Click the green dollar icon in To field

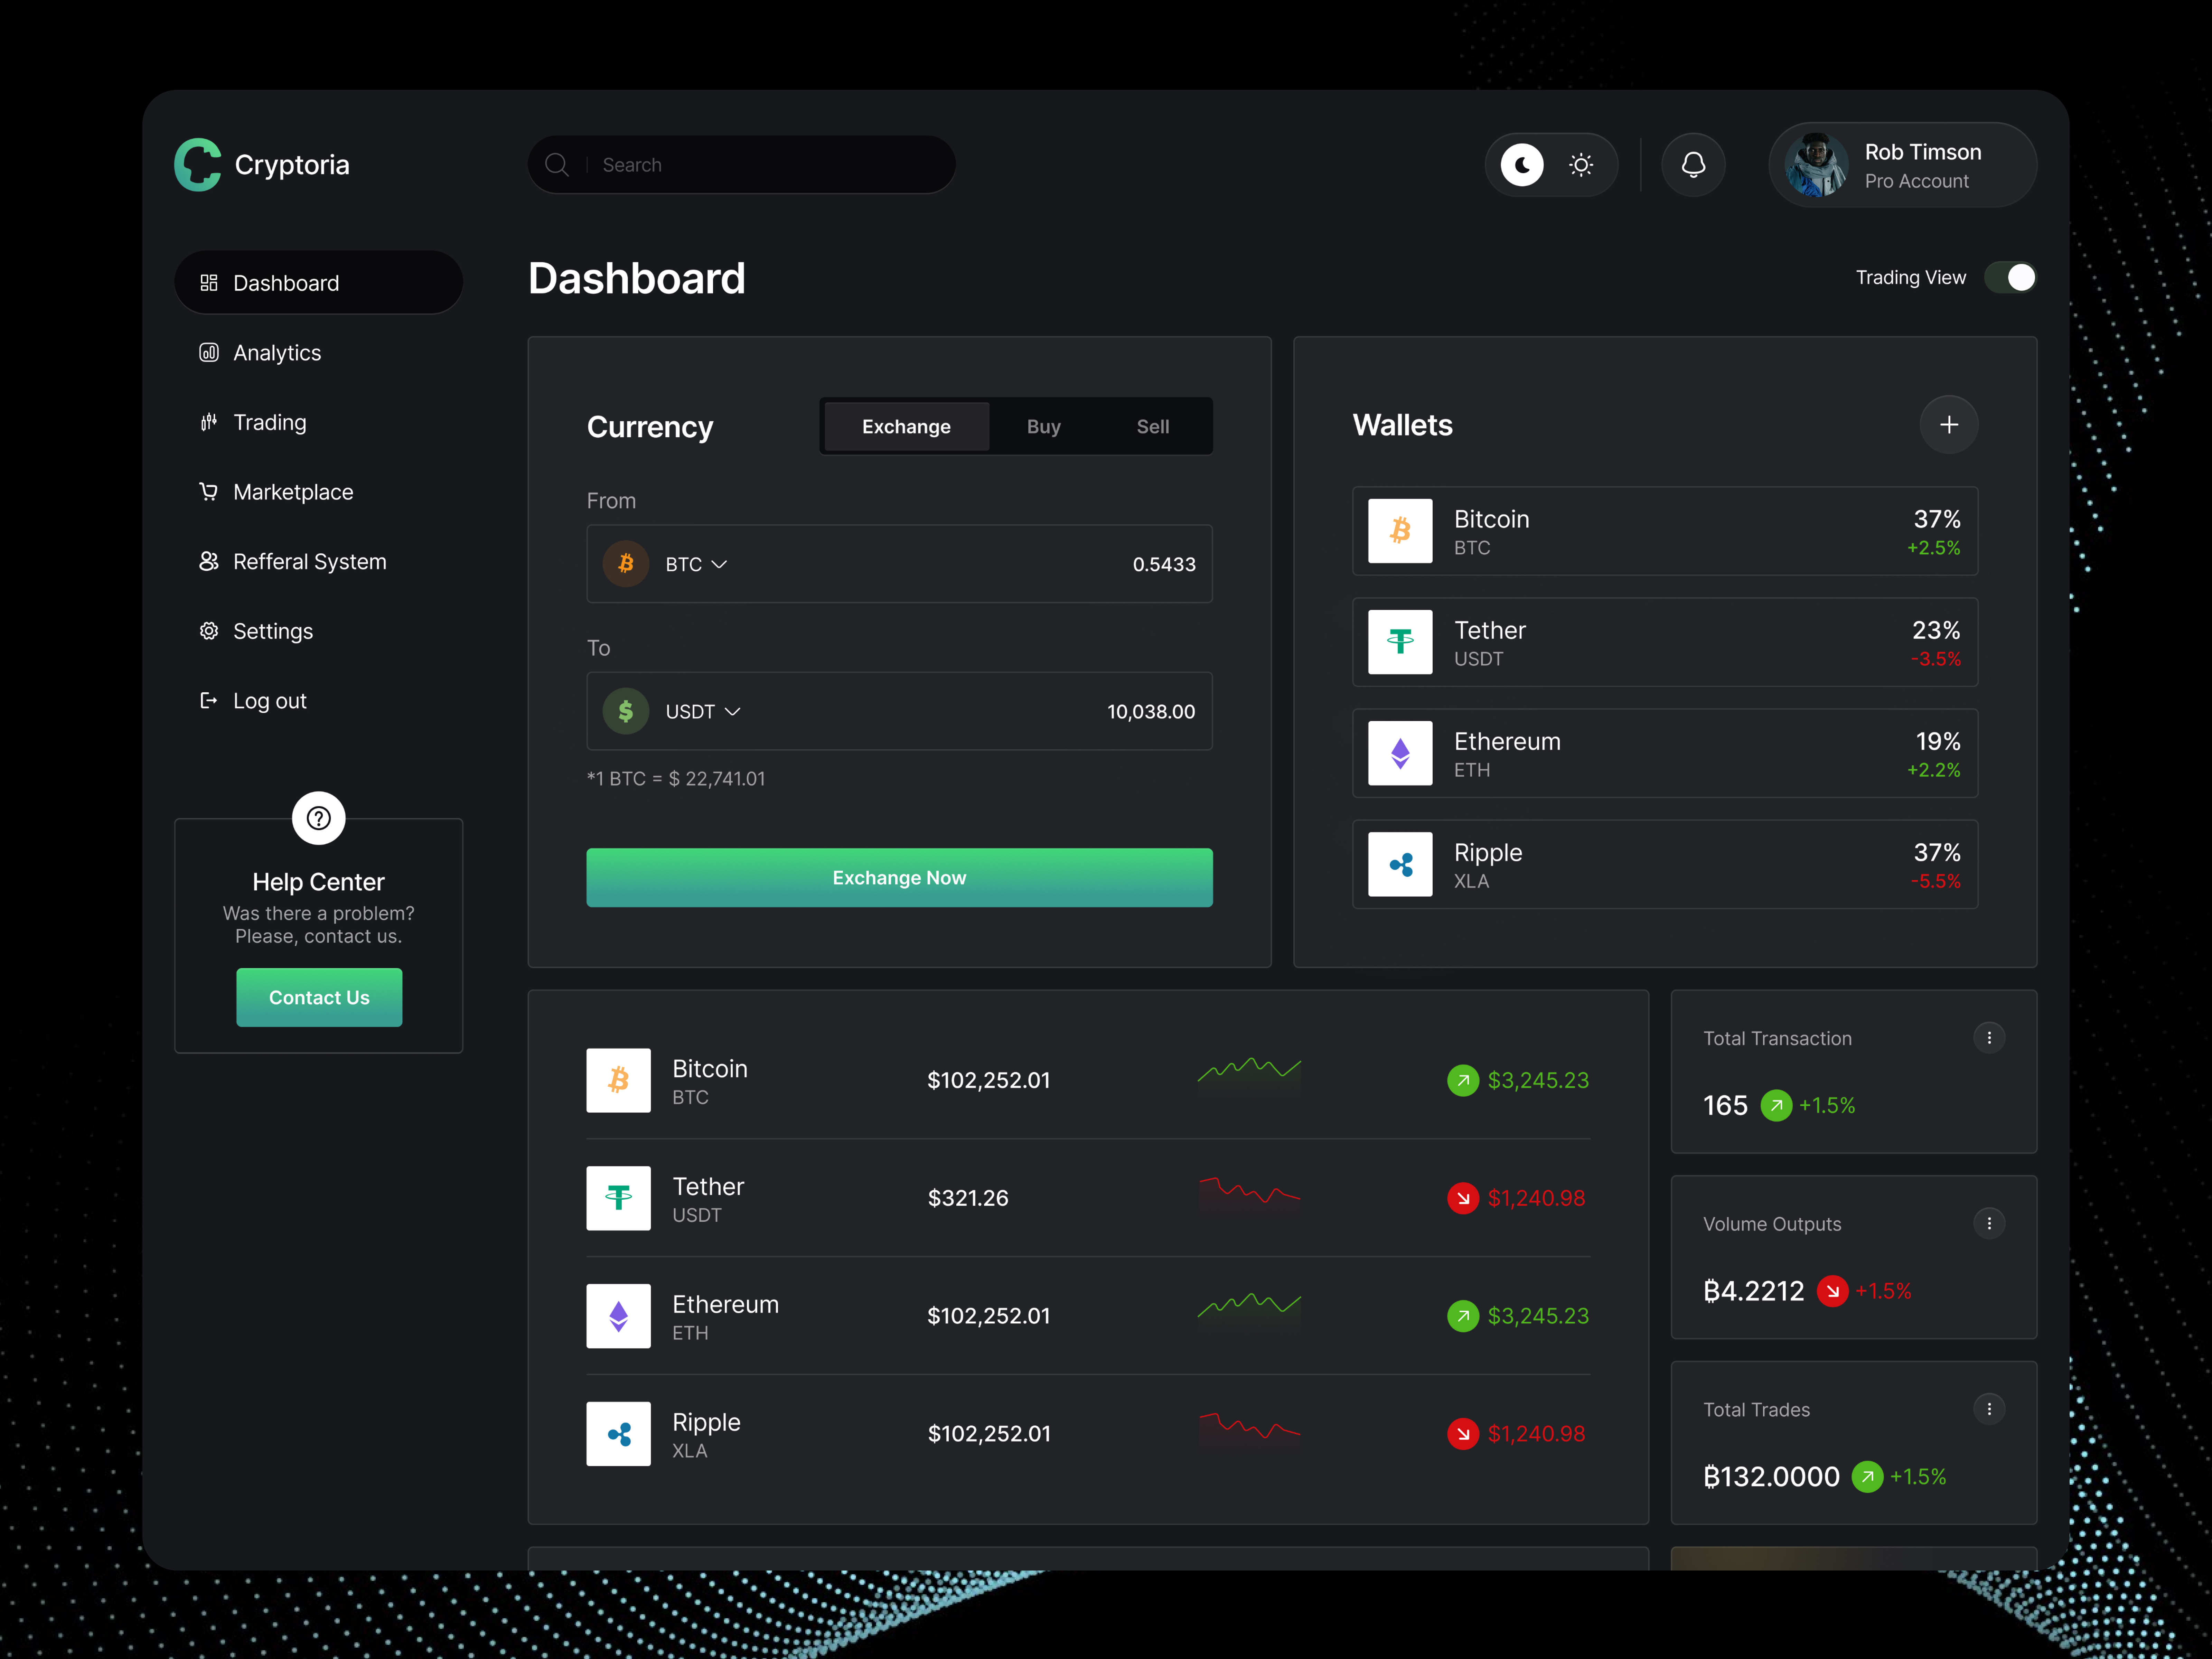pos(626,711)
